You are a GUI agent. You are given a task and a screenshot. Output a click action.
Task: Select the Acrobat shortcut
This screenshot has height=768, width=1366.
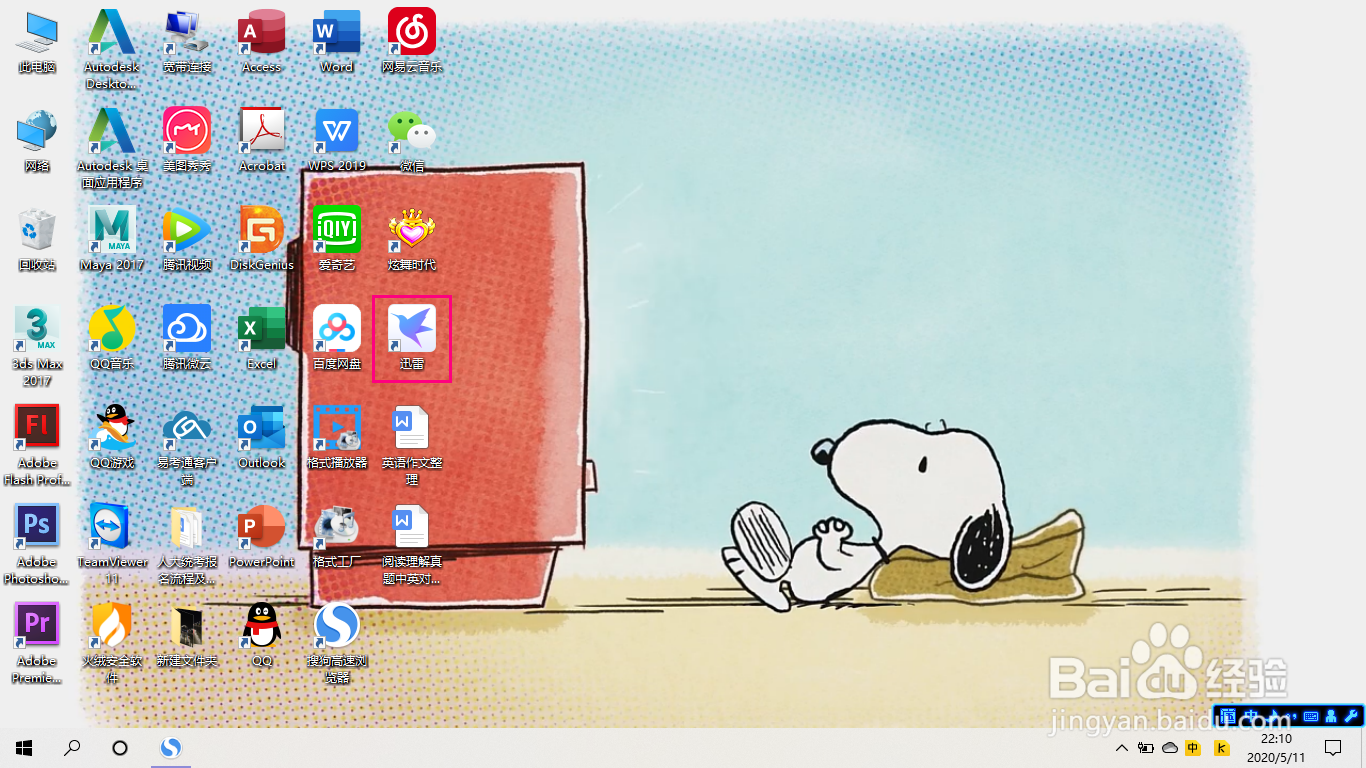click(262, 141)
